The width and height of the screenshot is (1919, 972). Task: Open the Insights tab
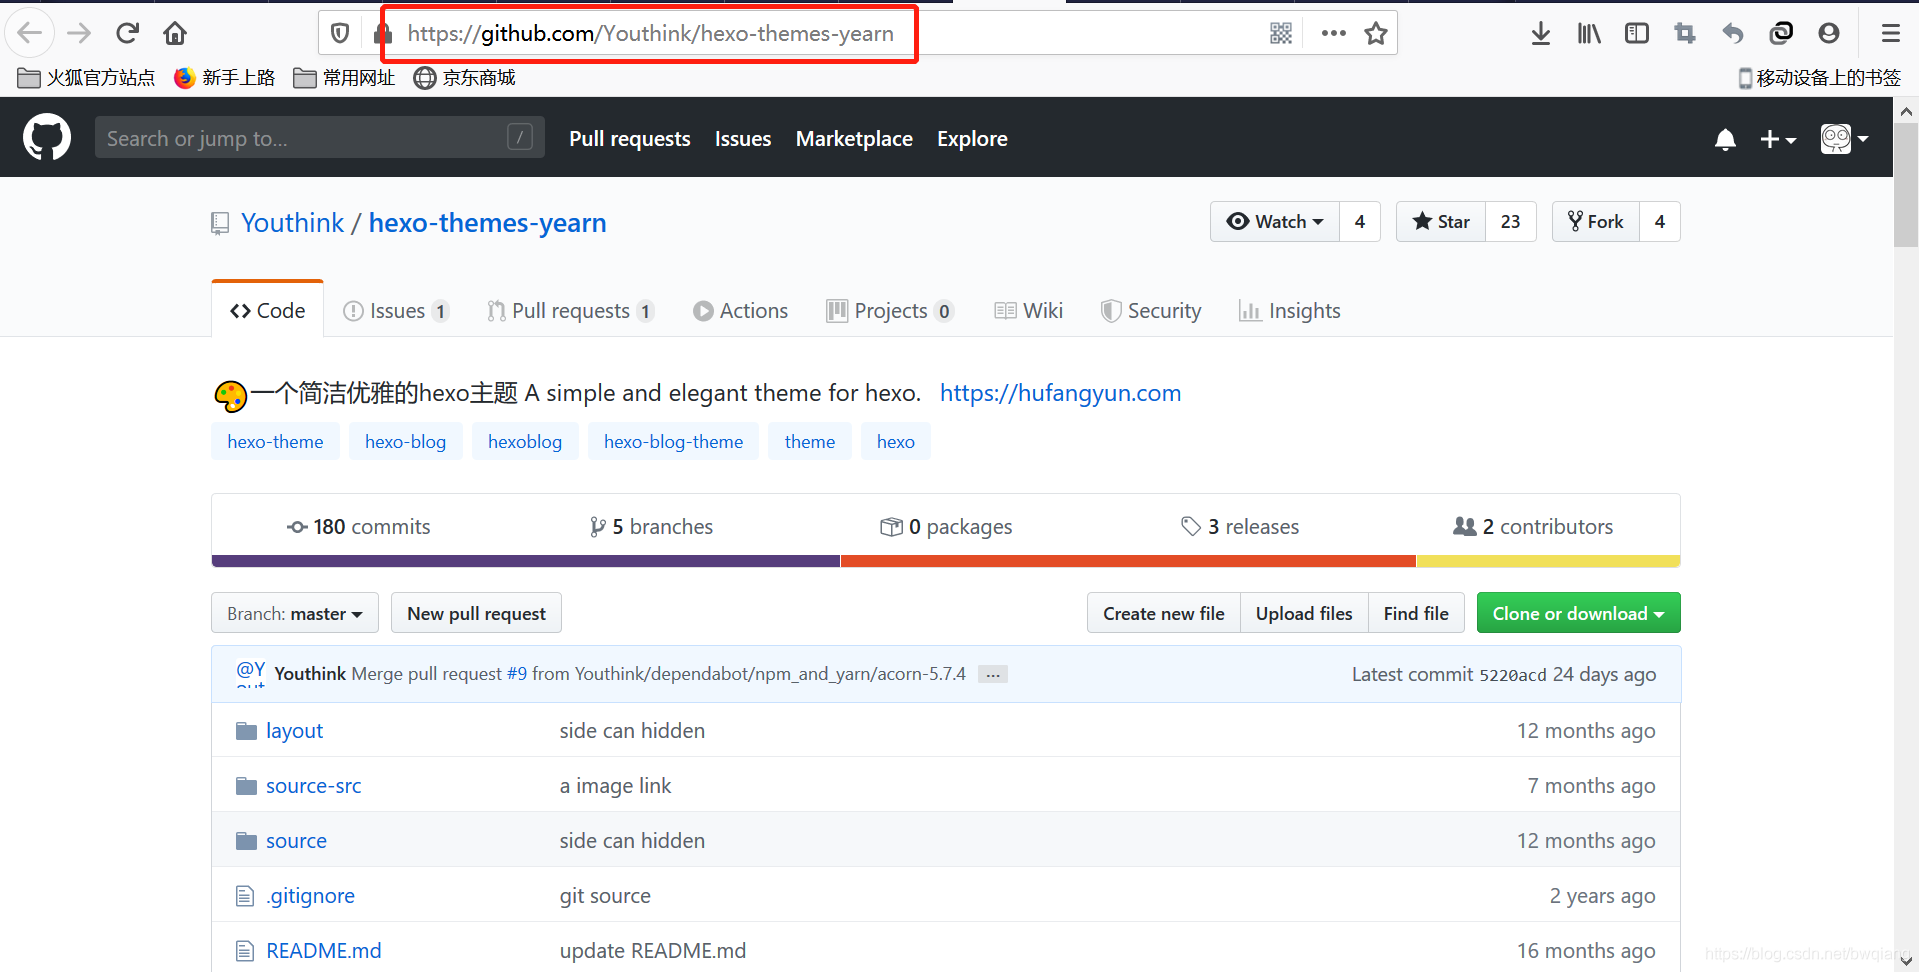1289,311
